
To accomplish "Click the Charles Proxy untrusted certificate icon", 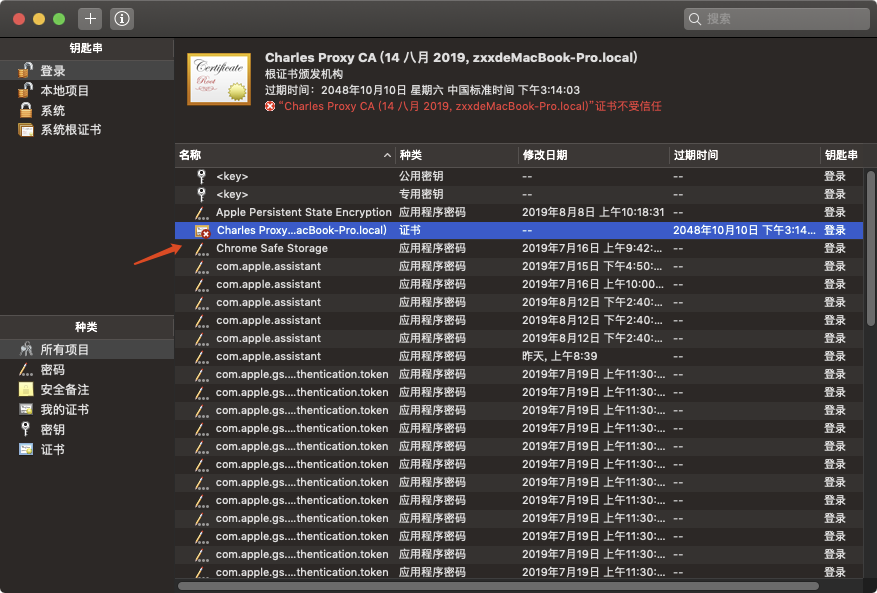I will click(x=202, y=230).
